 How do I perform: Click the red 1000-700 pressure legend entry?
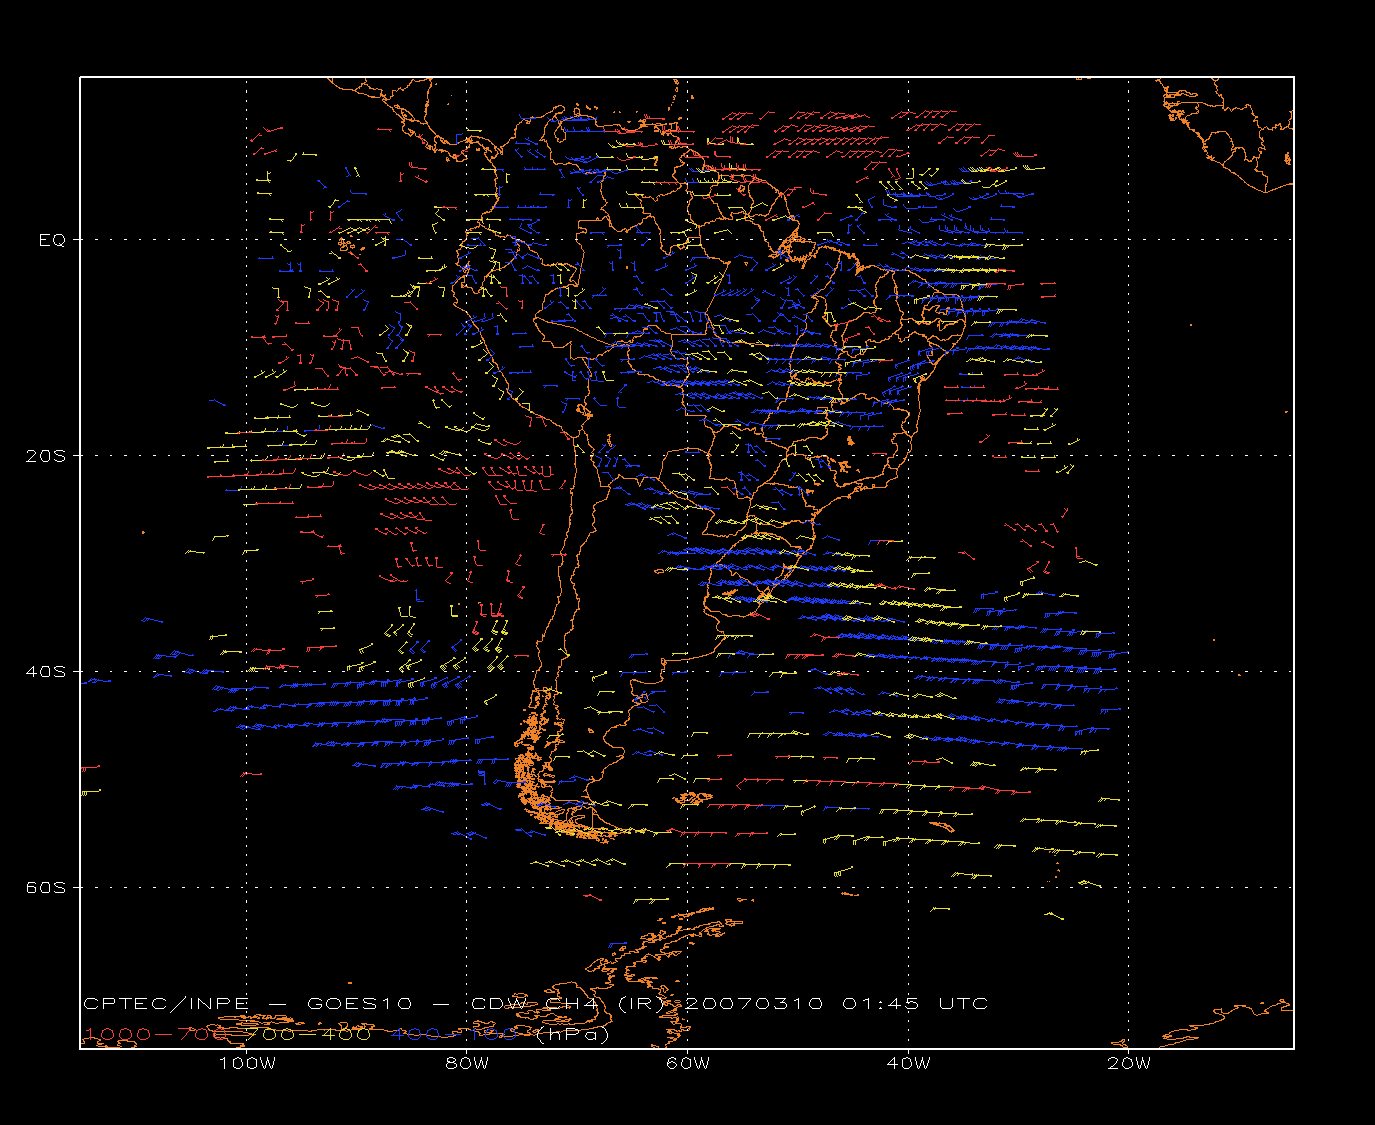coord(157,1034)
